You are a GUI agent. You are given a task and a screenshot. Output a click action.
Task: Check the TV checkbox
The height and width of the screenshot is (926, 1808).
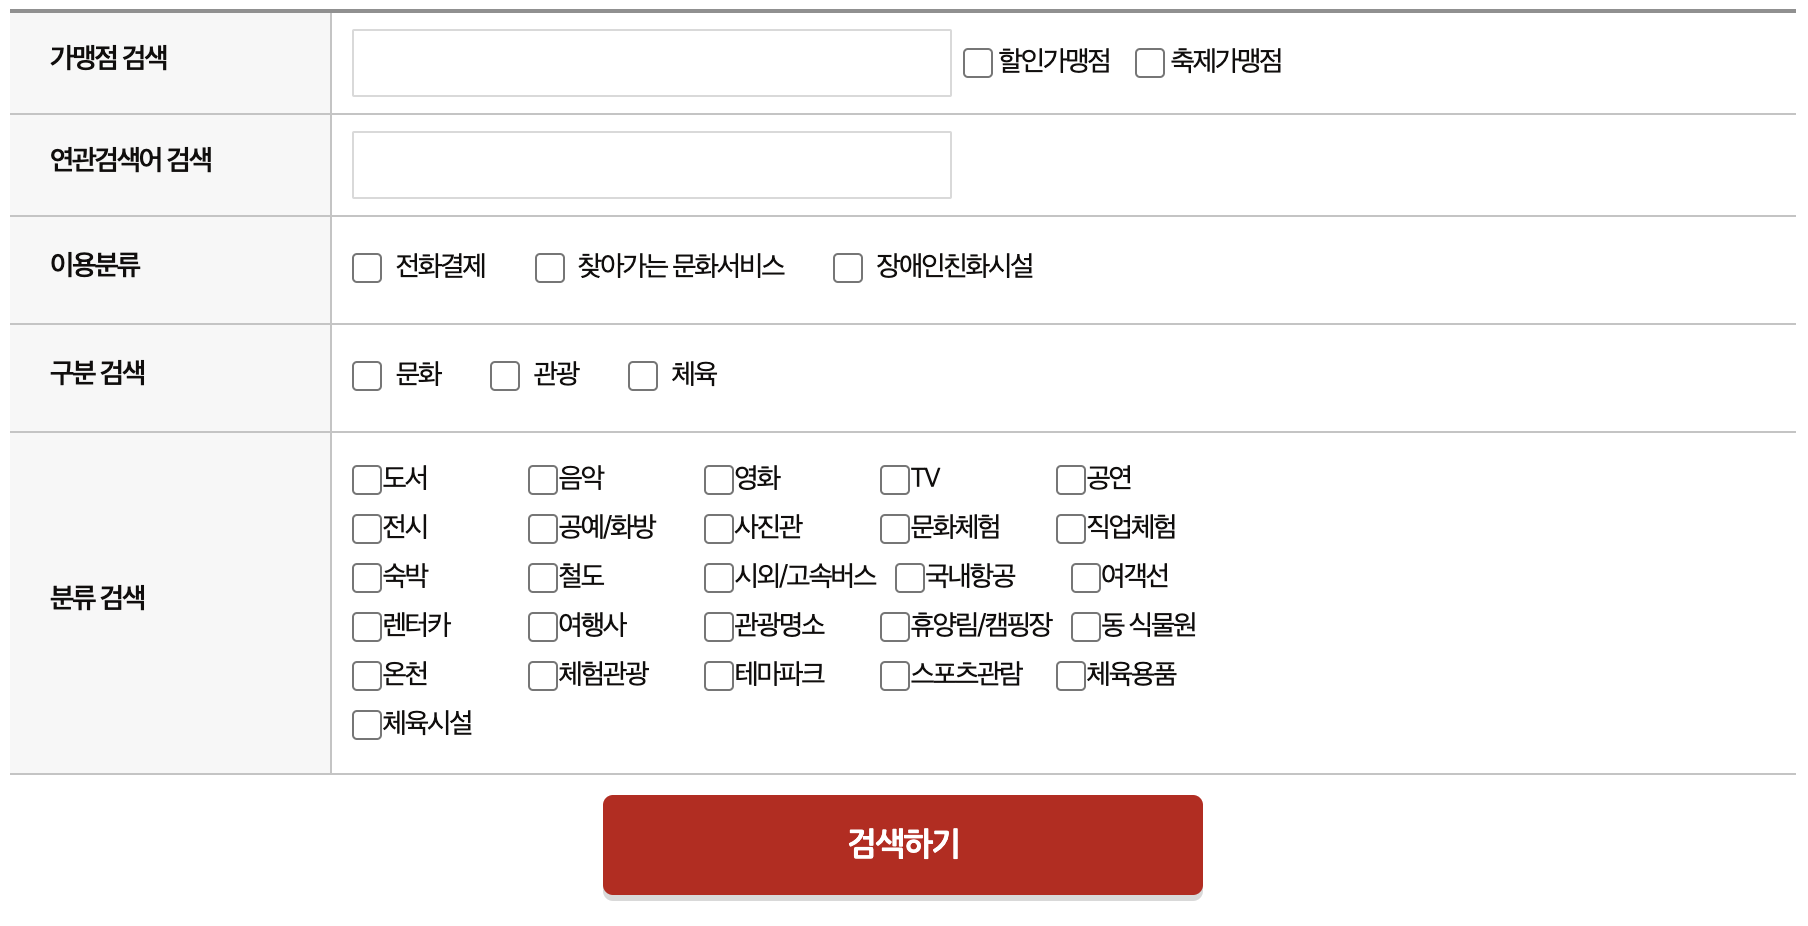click(x=892, y=479)
